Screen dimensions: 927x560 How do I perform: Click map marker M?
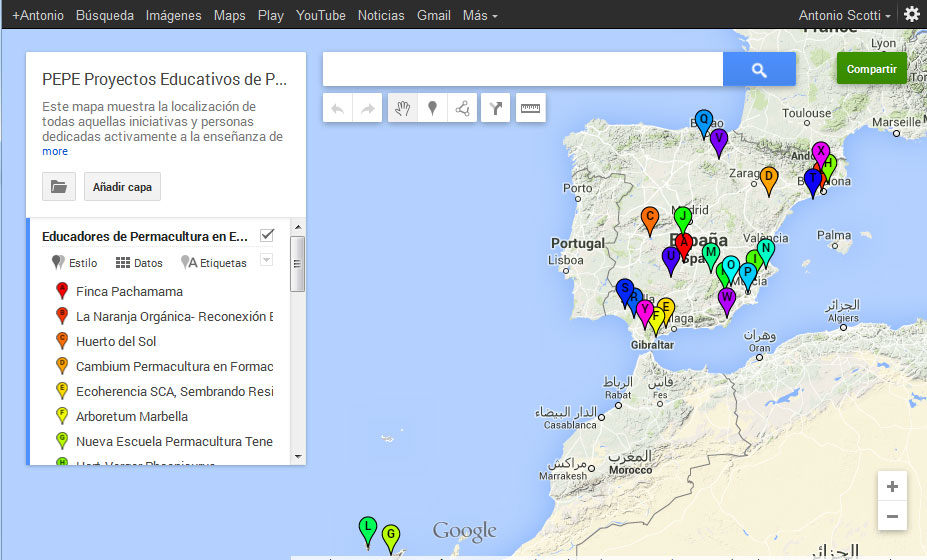(x=711, y=256)
